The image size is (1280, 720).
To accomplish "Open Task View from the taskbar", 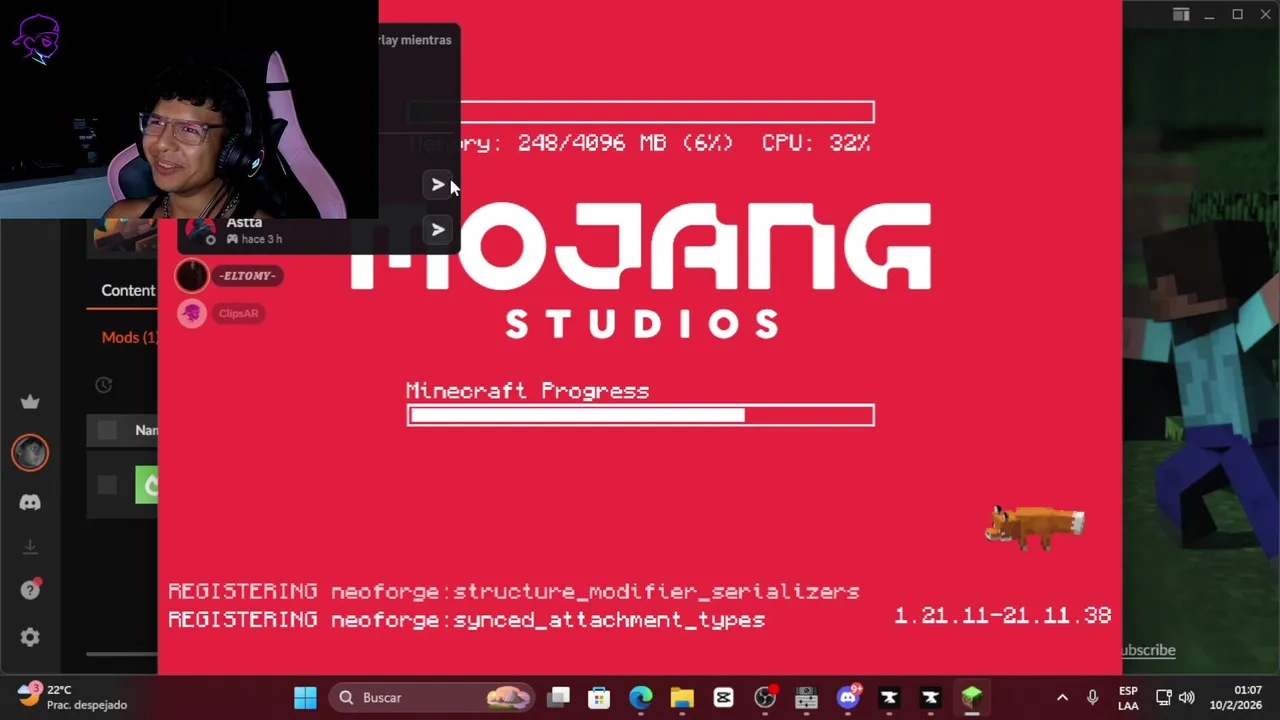I will 559,697.
